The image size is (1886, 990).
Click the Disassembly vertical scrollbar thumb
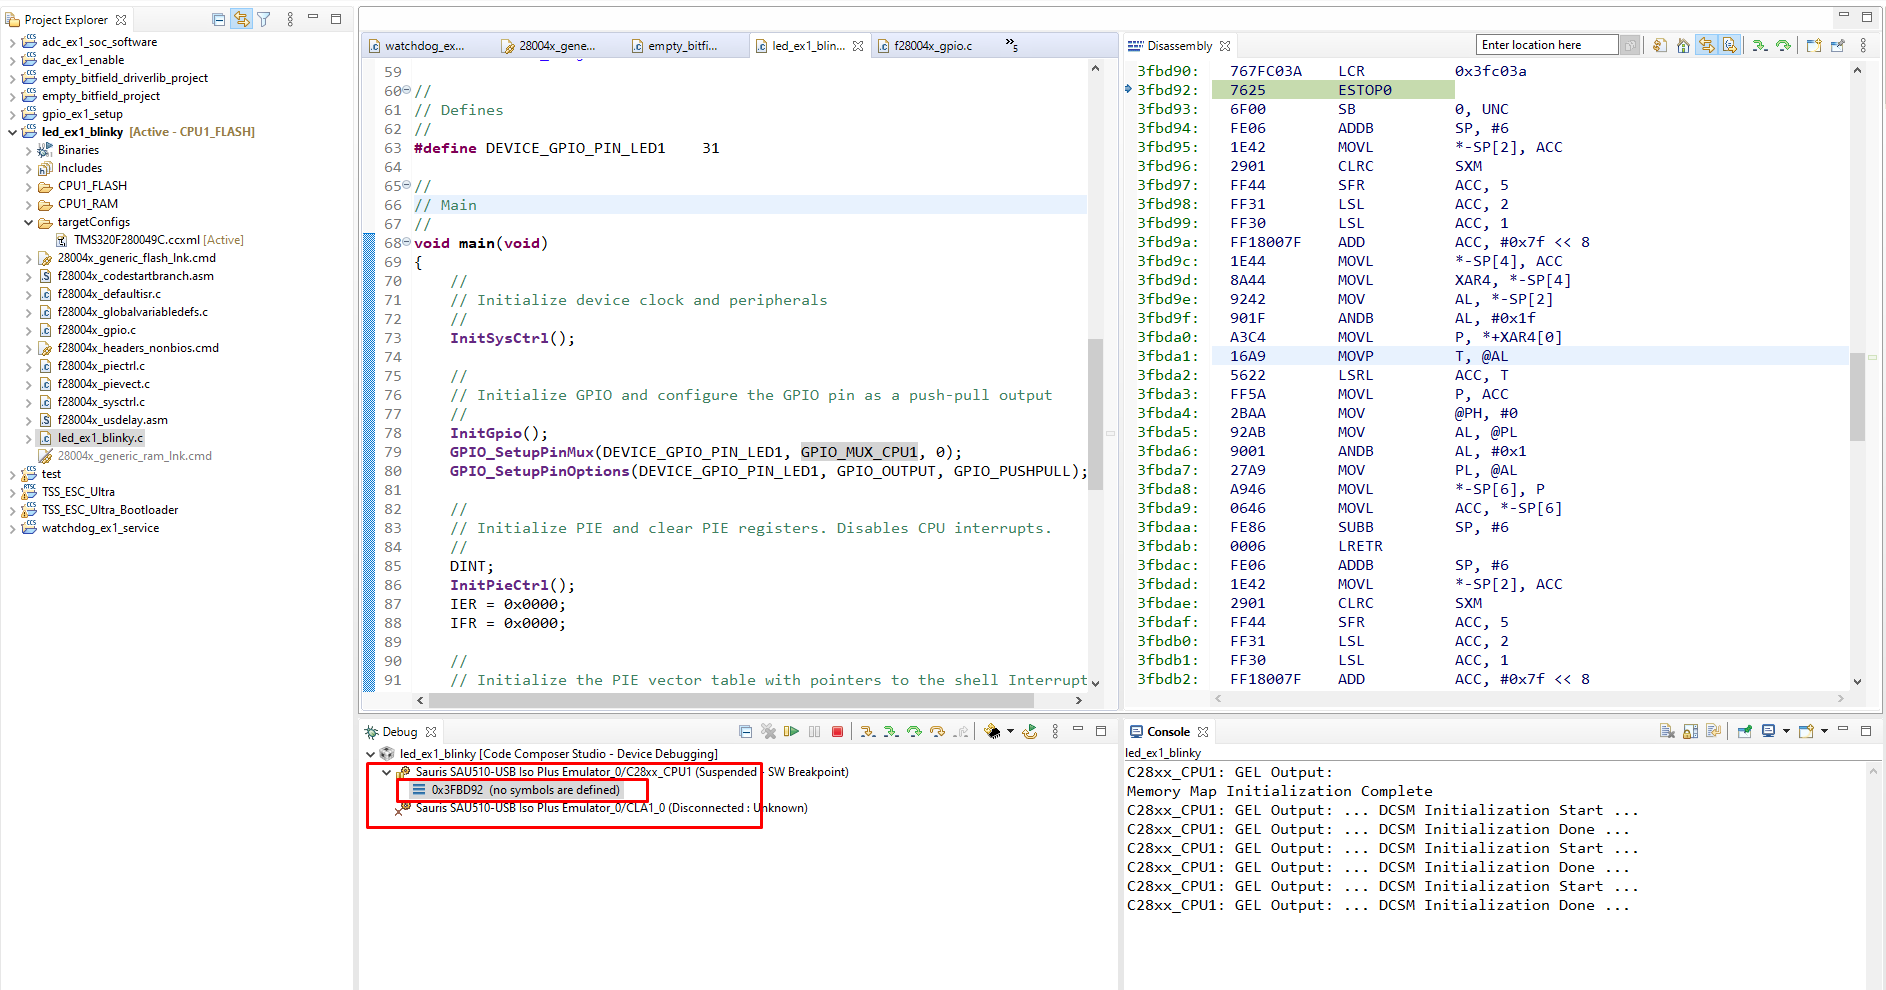click(x=1857, y=397)
